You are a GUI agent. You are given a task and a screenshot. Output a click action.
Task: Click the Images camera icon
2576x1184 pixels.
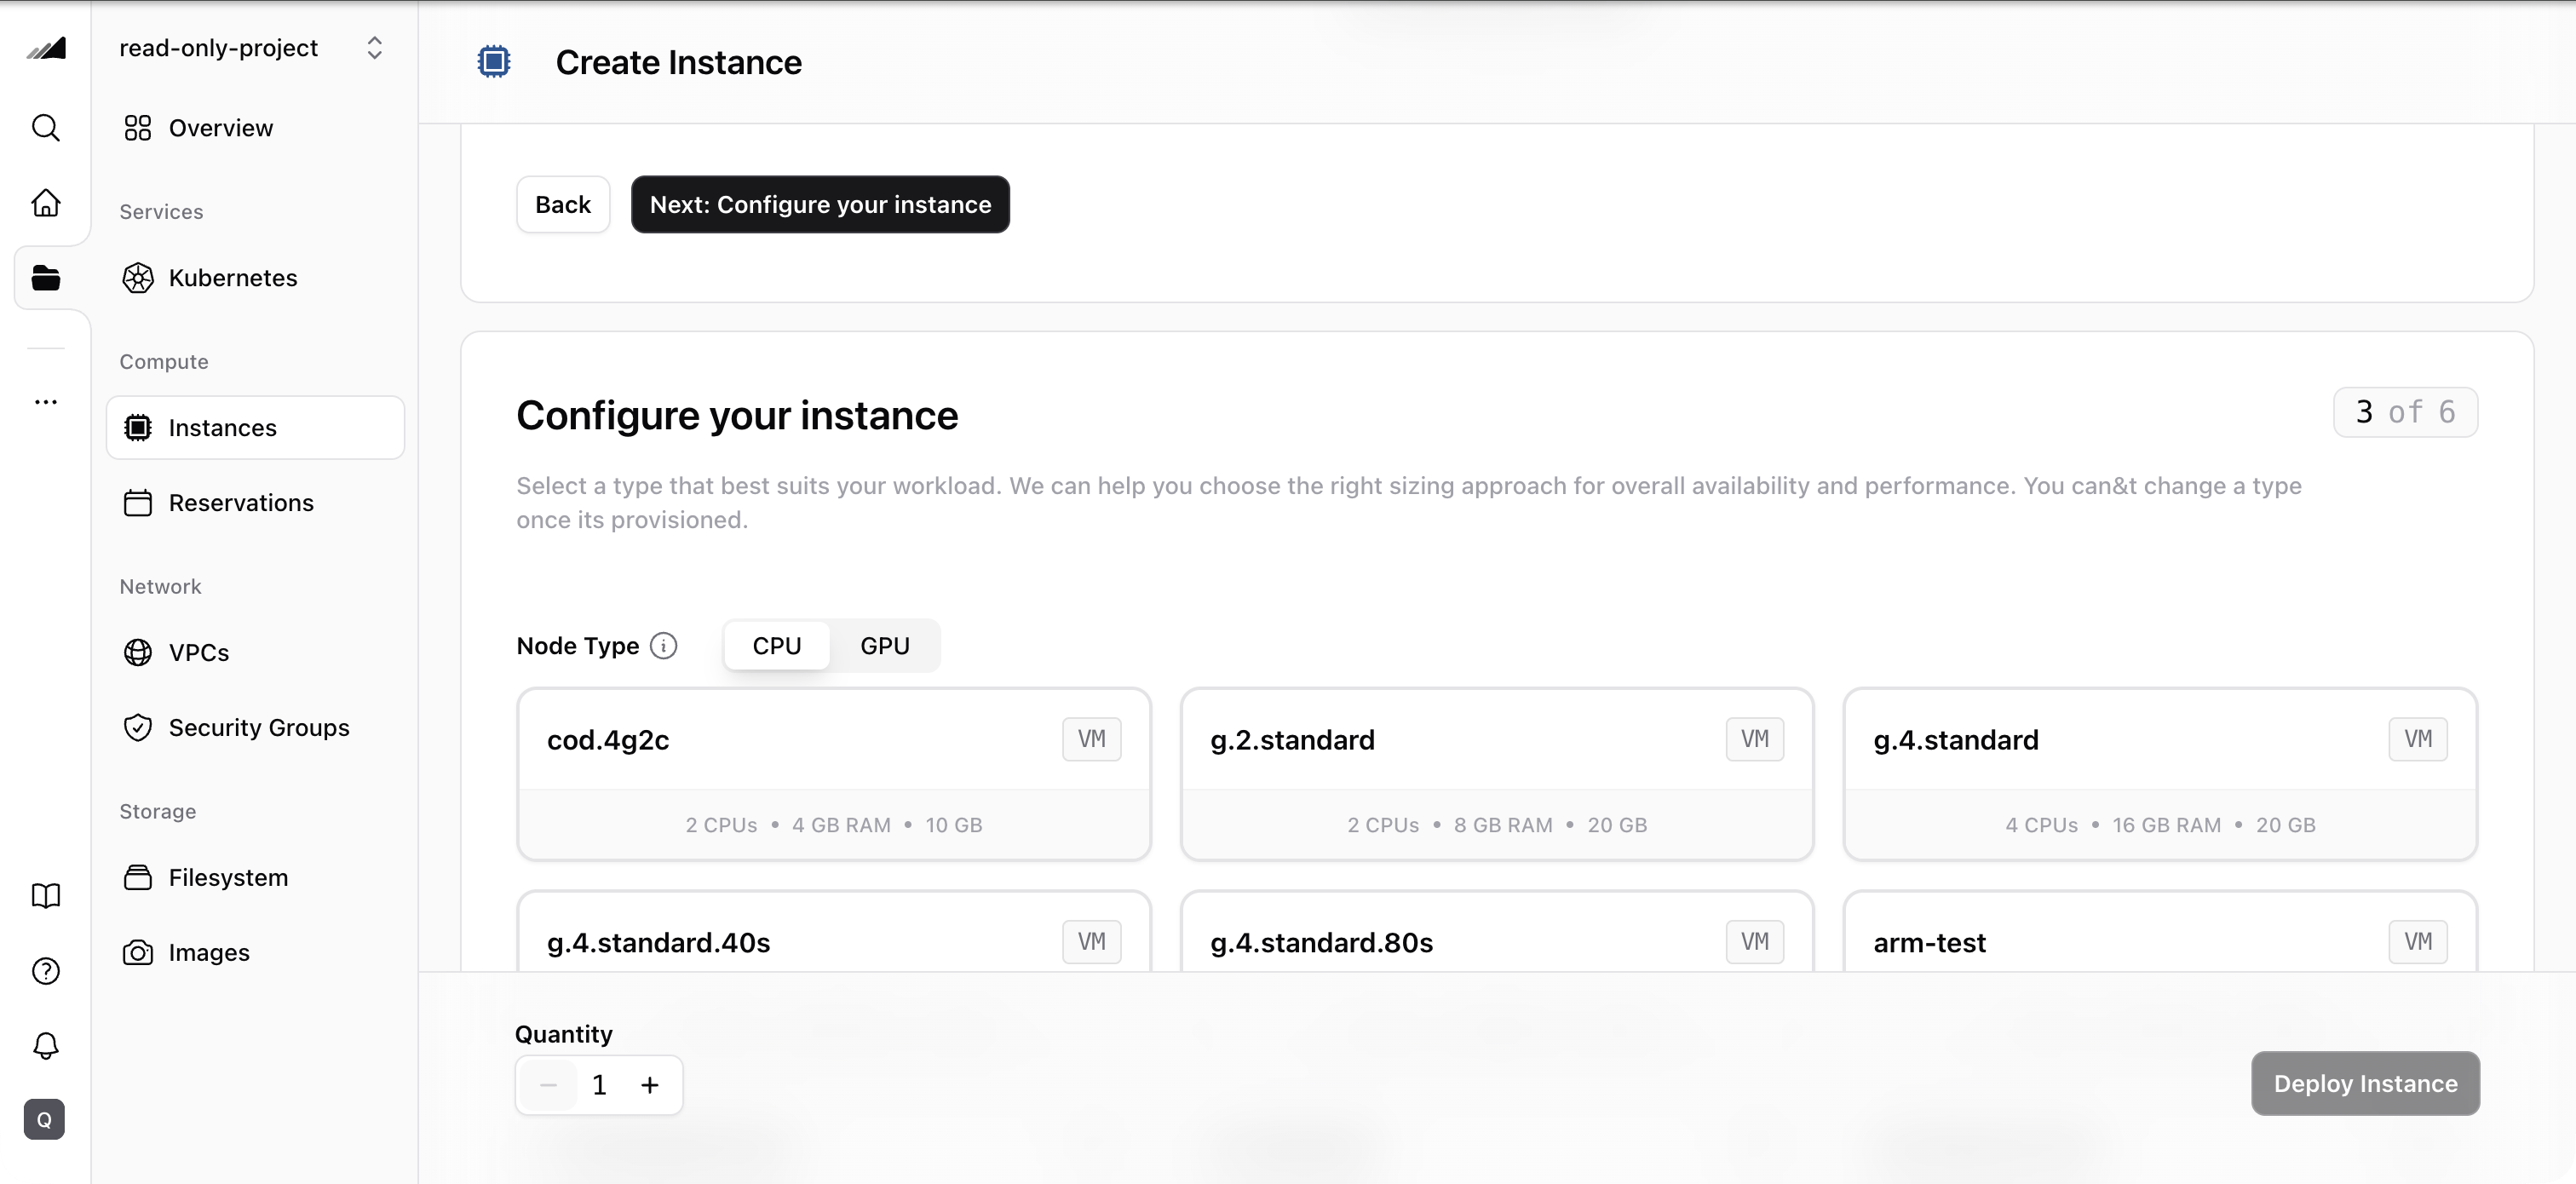tap(138, 953)
